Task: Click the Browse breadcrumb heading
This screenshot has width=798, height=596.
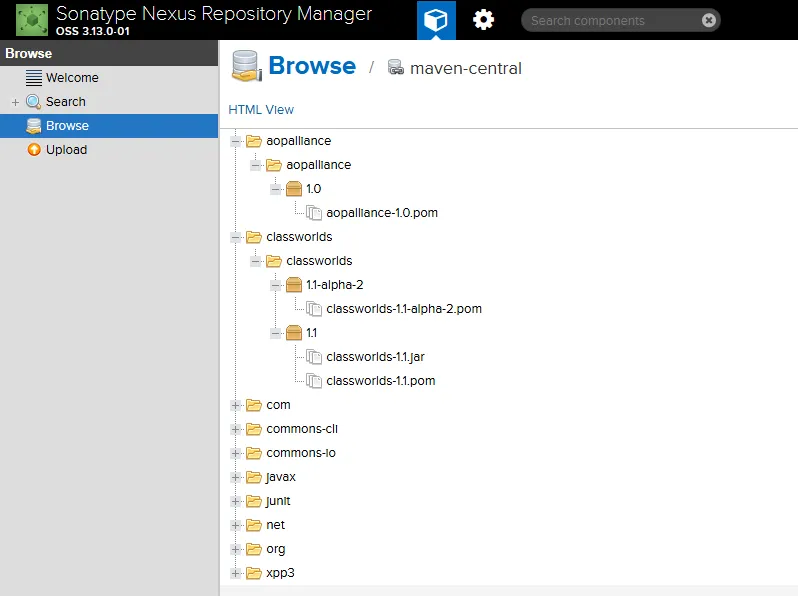Action: [x=312, y=66]
